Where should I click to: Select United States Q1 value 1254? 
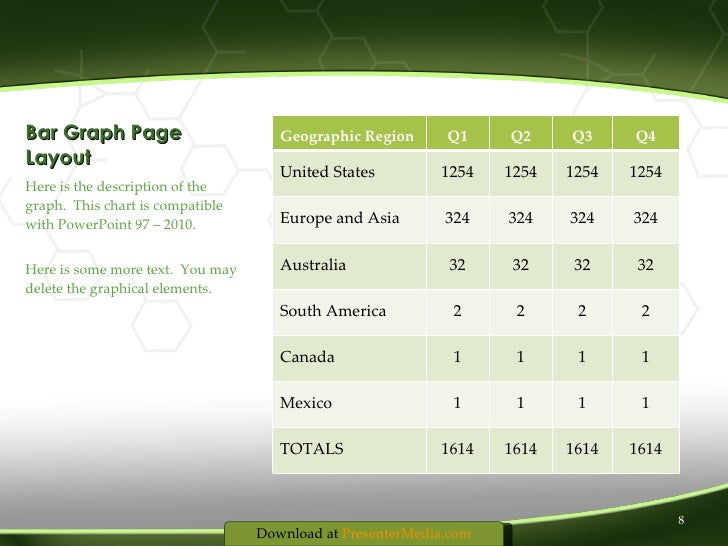tap(458, 173)
